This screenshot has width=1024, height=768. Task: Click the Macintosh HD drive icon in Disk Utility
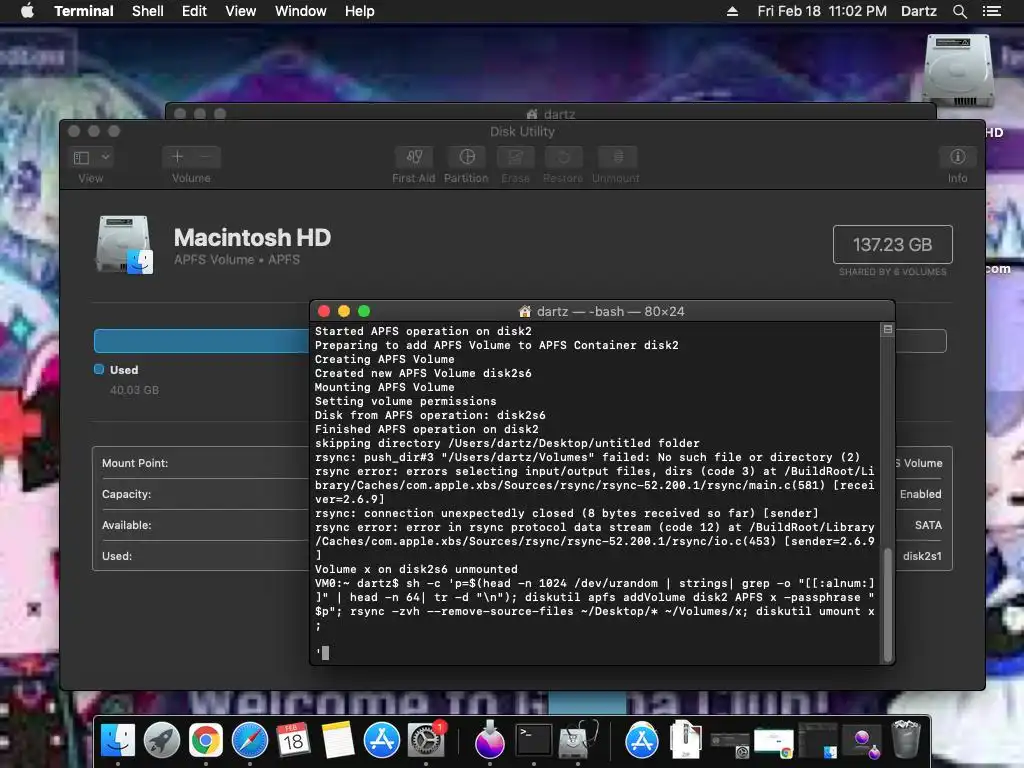click(124, 245)
